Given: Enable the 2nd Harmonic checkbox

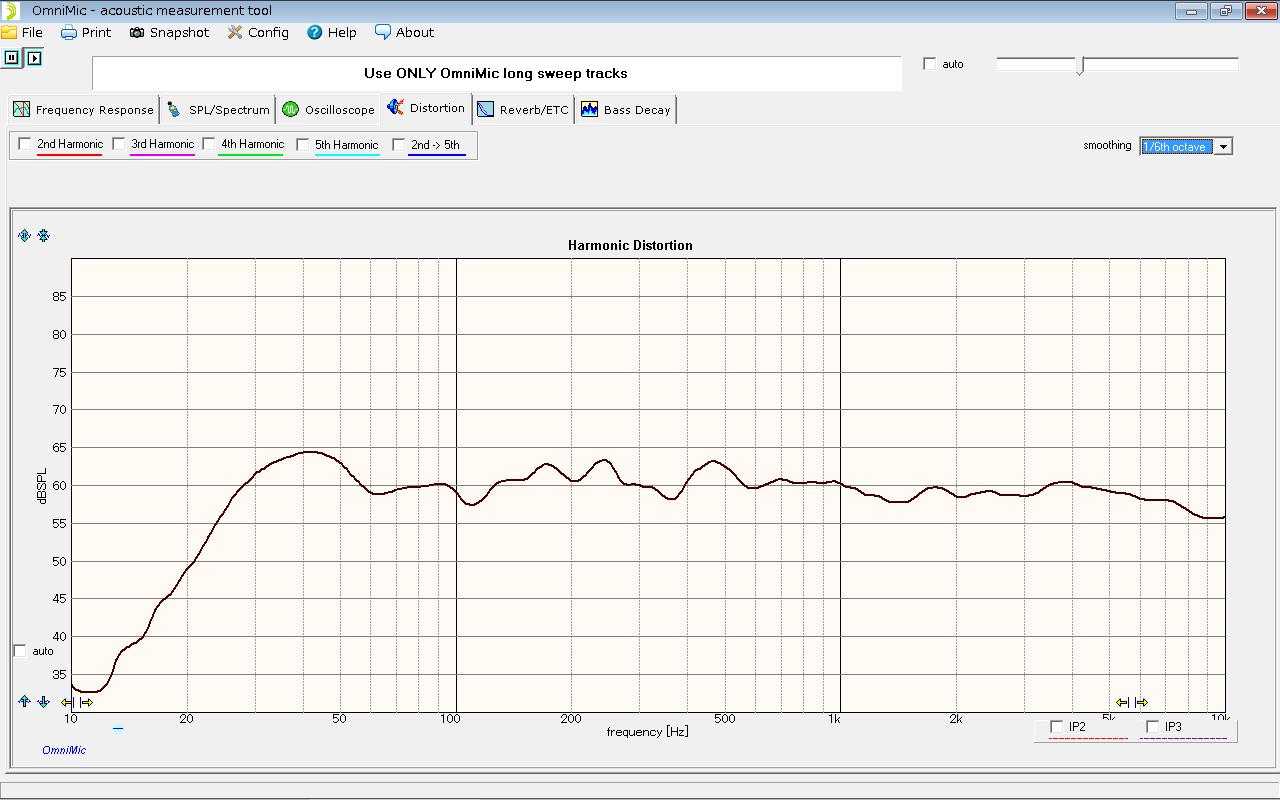Looking at the screenshot, I should (25, 144).
